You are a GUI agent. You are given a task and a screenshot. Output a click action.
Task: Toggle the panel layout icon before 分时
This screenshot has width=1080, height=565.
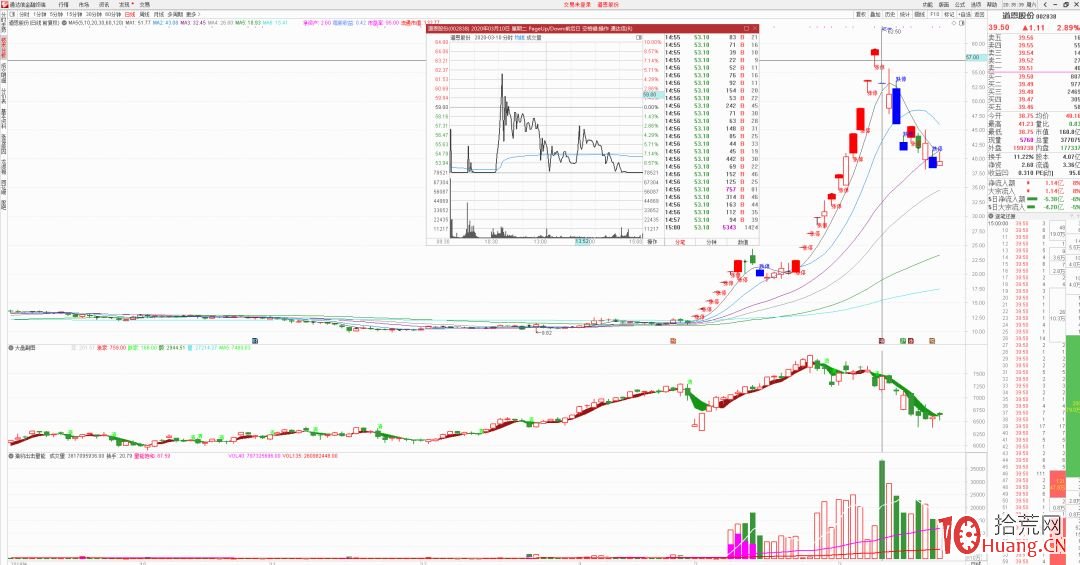pos(12,14)
